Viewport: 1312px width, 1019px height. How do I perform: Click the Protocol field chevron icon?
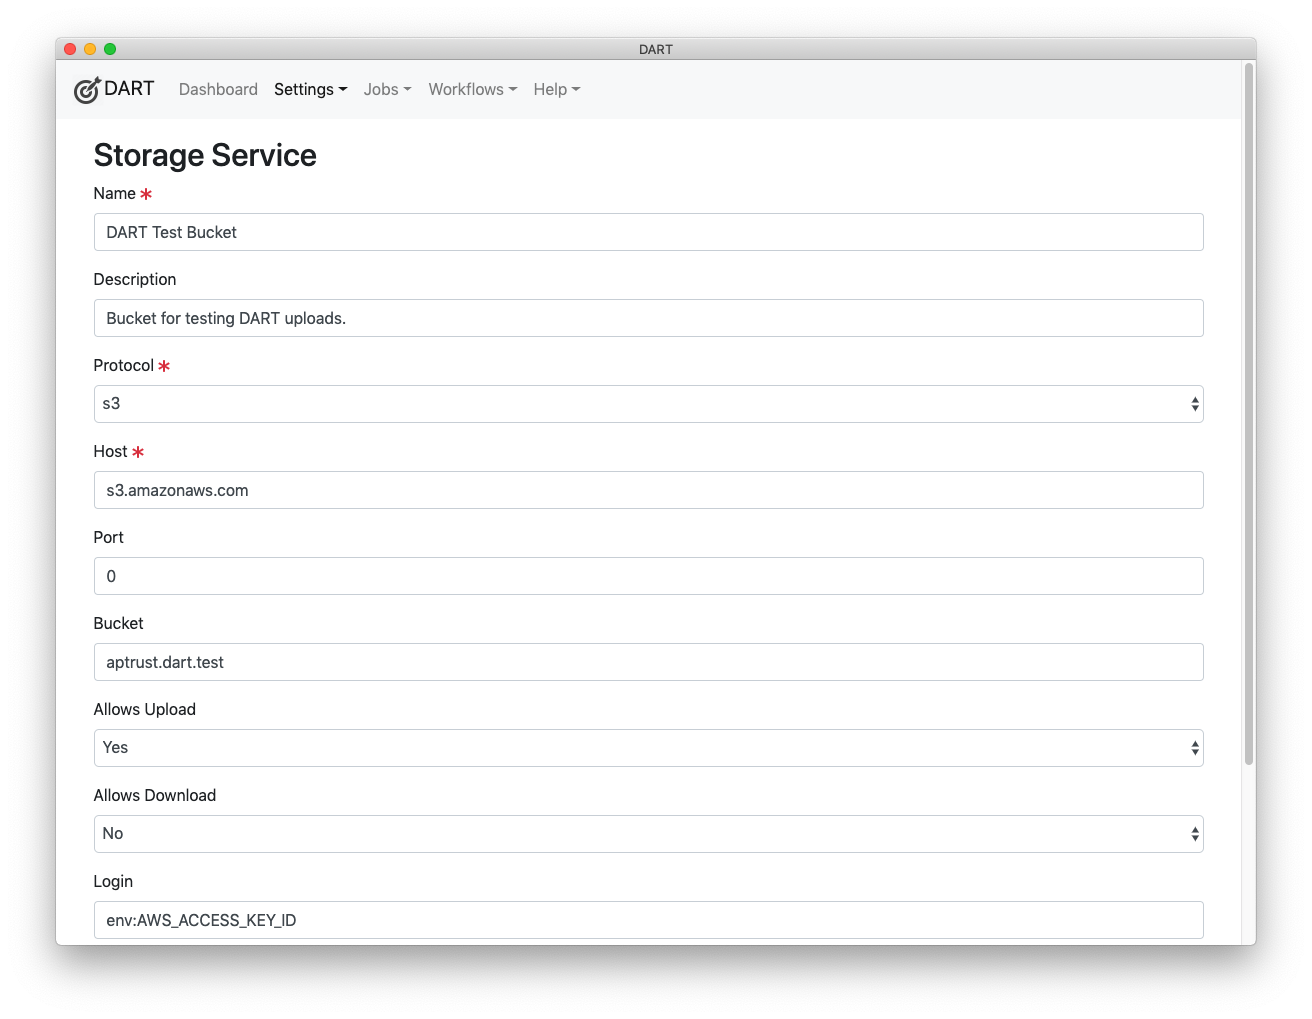coord(1194,404)
